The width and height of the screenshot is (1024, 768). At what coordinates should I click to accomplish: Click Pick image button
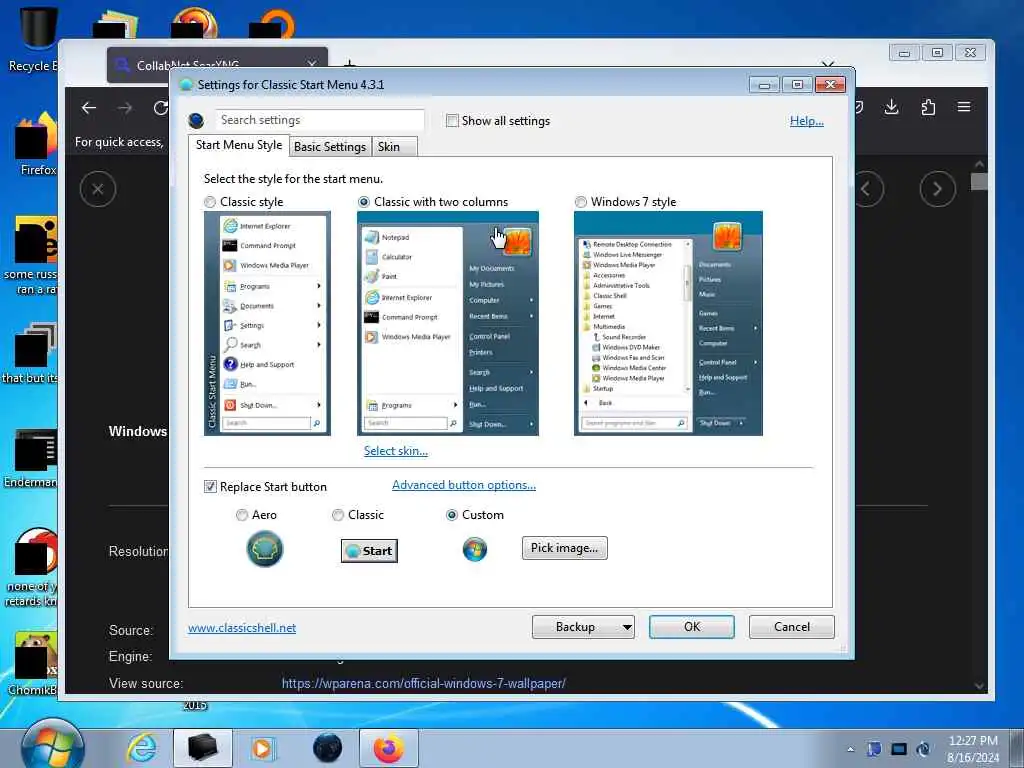(x=564, y=548)
